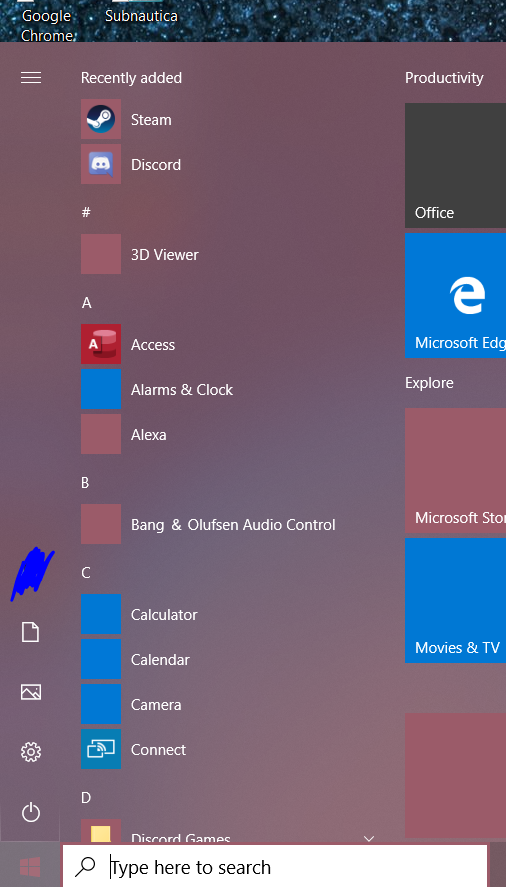Click the 3D Viewer tile icon

[x=101, y=254]
